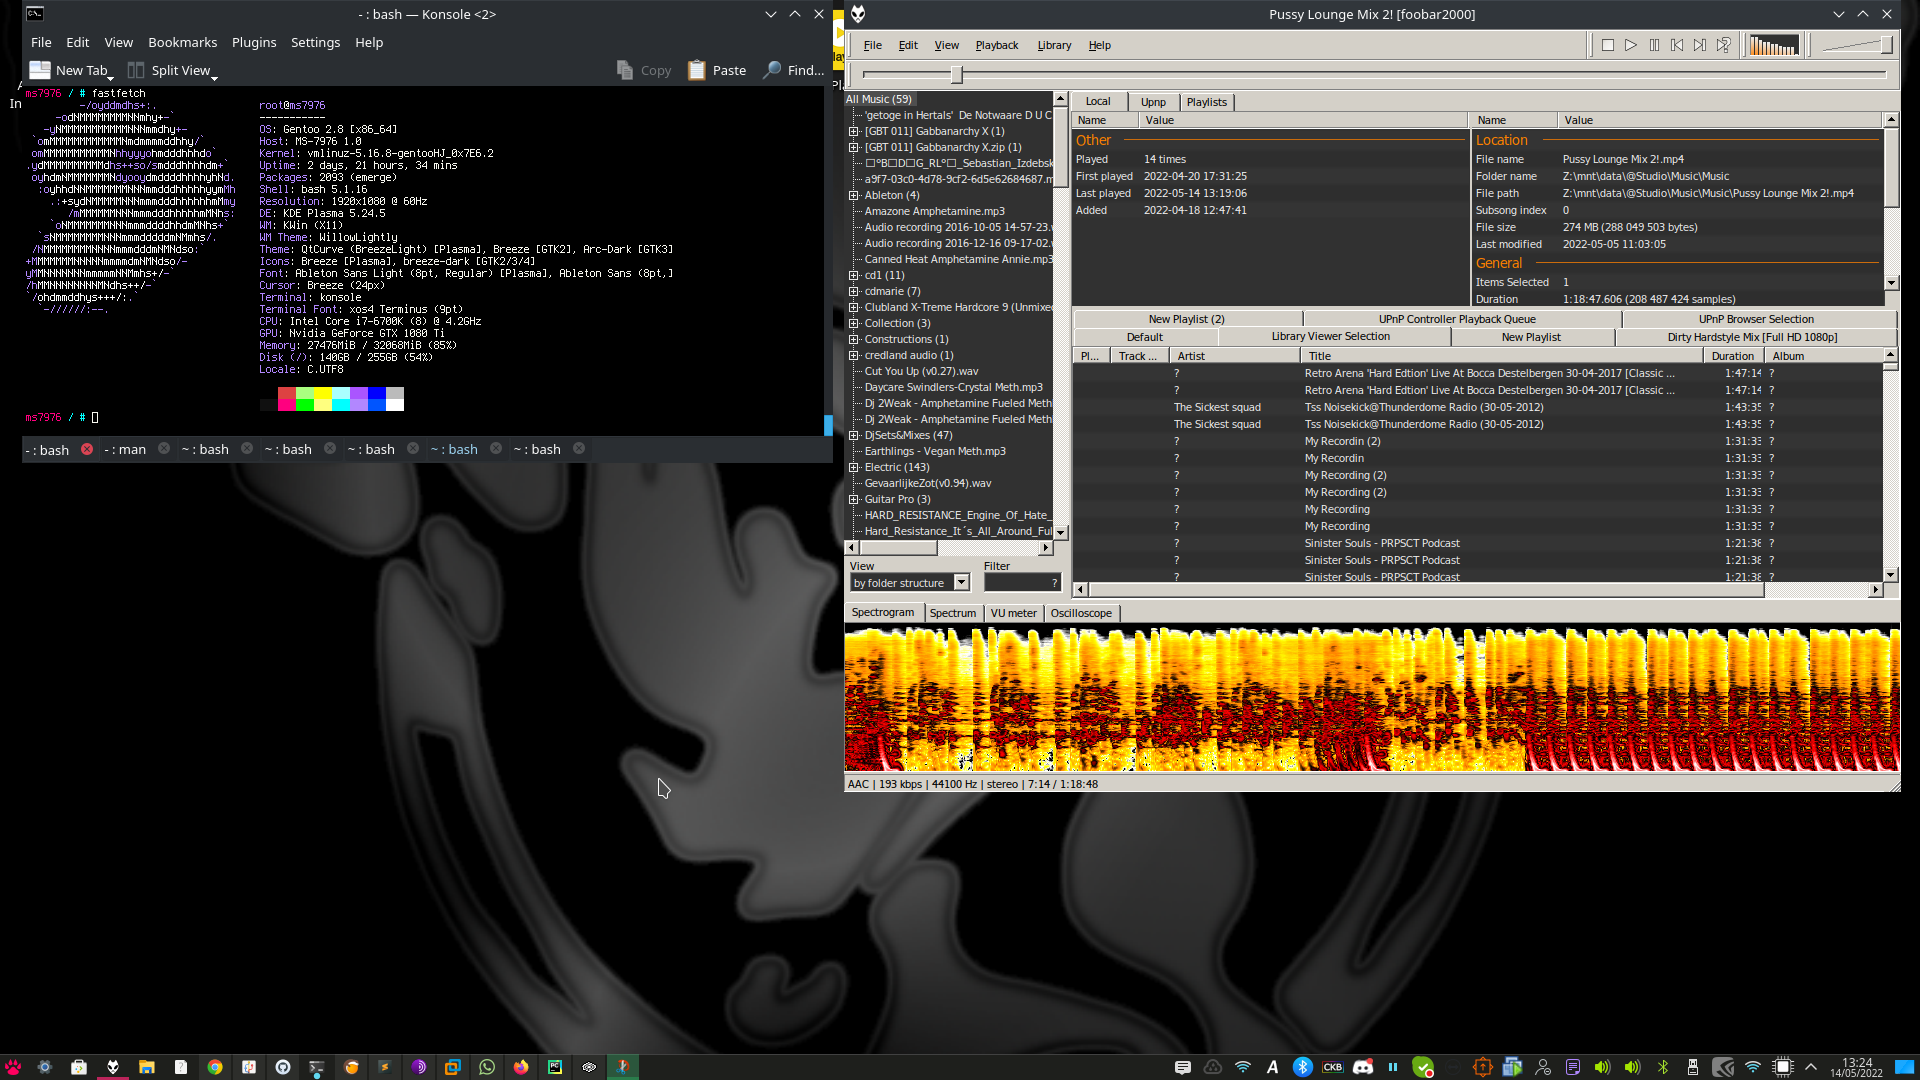The height and width of the screenshot is (1080, 1920).
Task: Click the Copy button in Konsole toolbar
Action: (x=644, y=70)
